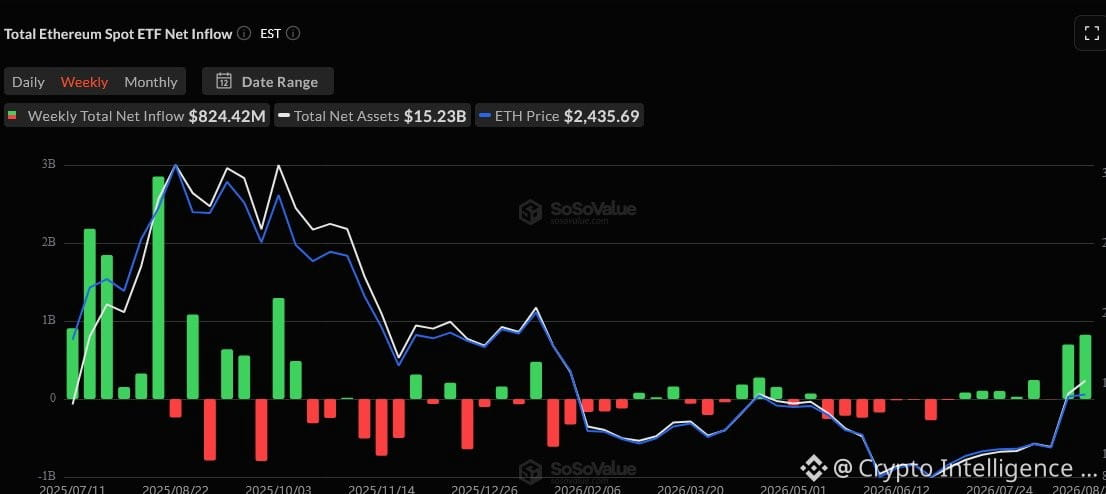Click the info icon next to EST
1106x494 pixels.
(293, 33)
